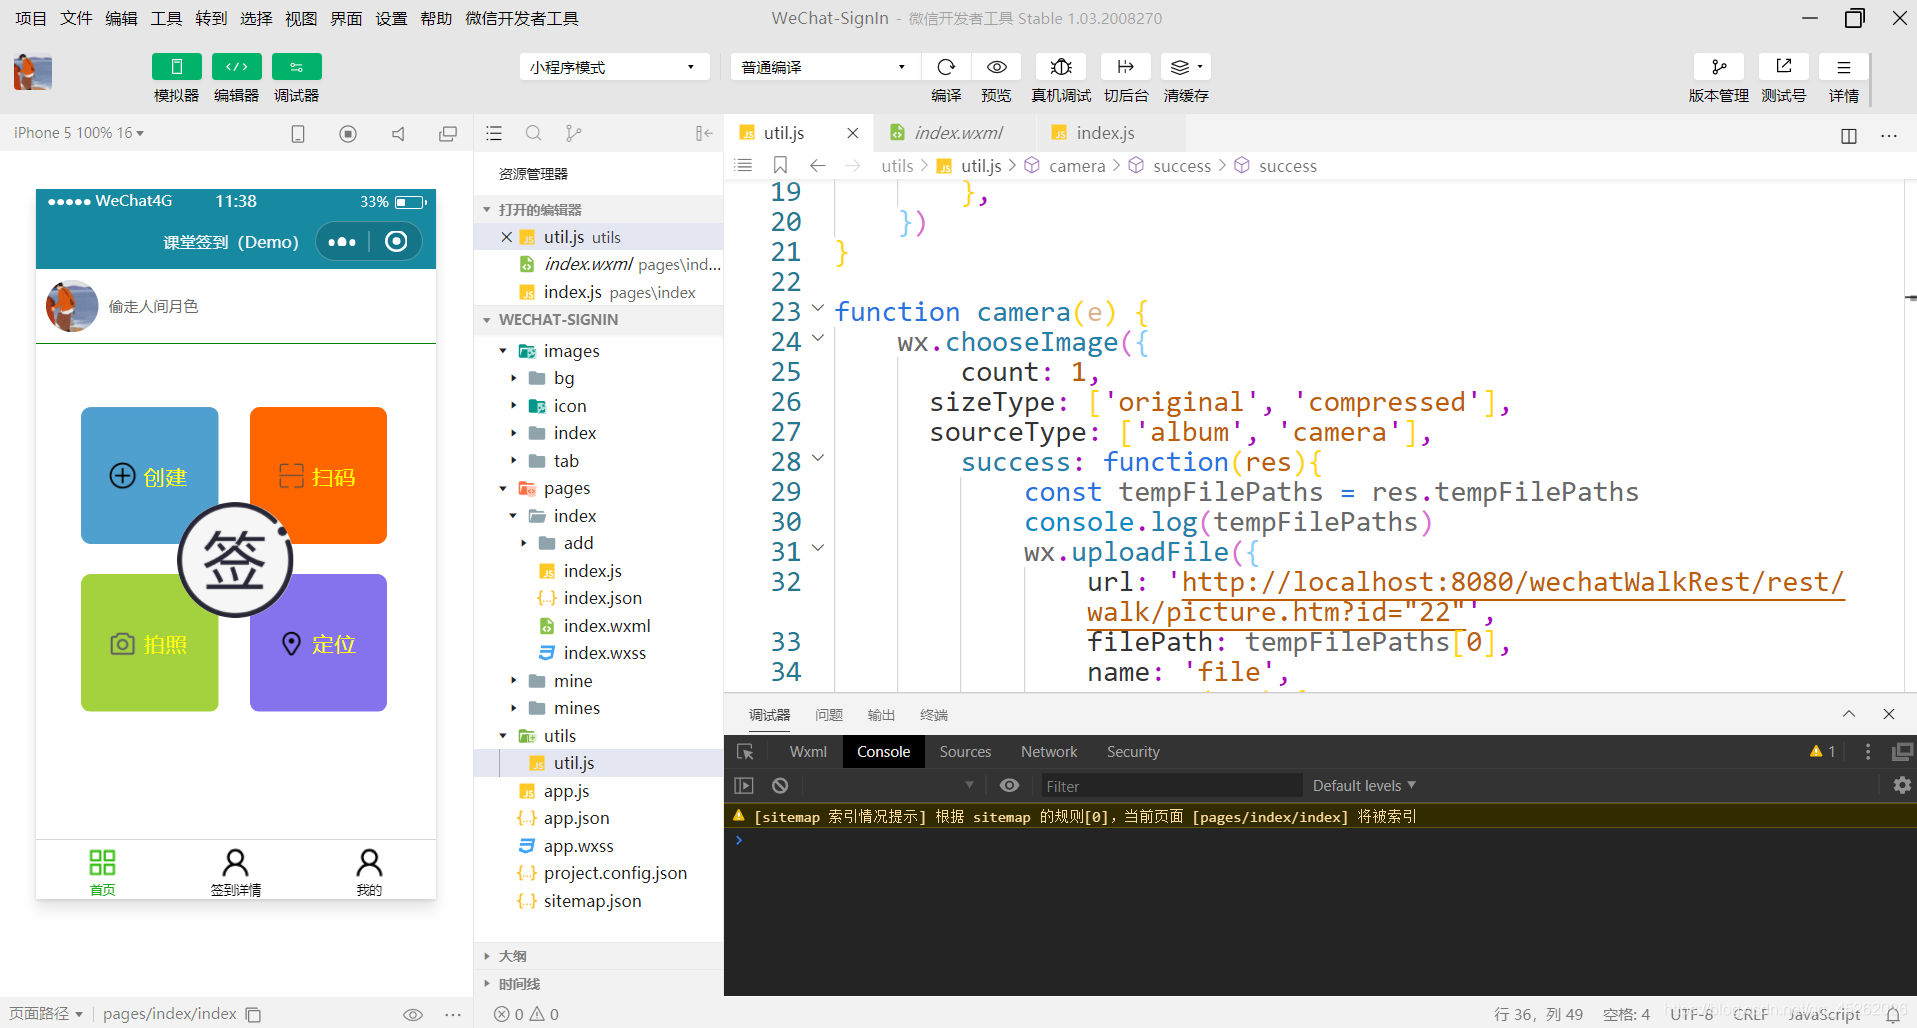Open the Default levels dropdown
The image size is (1917, 1028).
[1364, 786]
